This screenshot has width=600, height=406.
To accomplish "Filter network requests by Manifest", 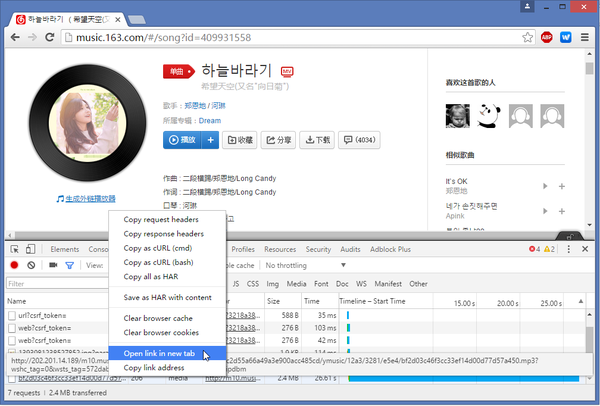I will pos(388,284).
